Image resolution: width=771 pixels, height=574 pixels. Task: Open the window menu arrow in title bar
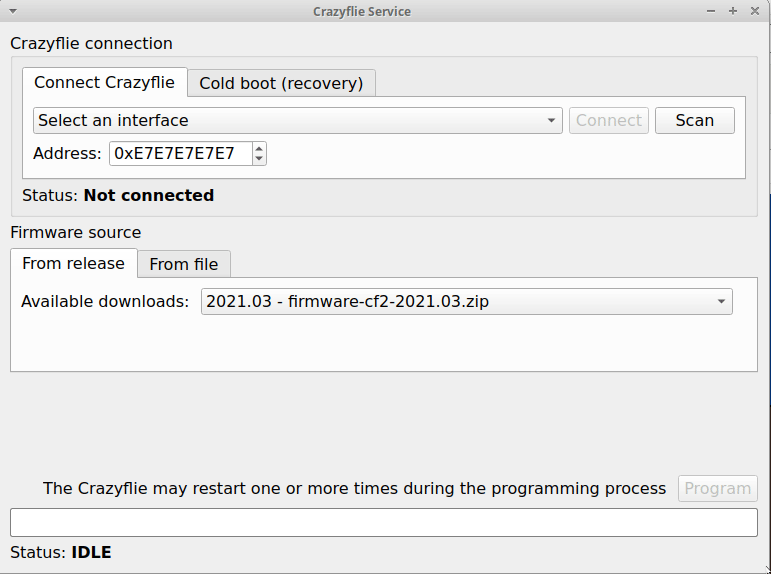pos(12,11)
